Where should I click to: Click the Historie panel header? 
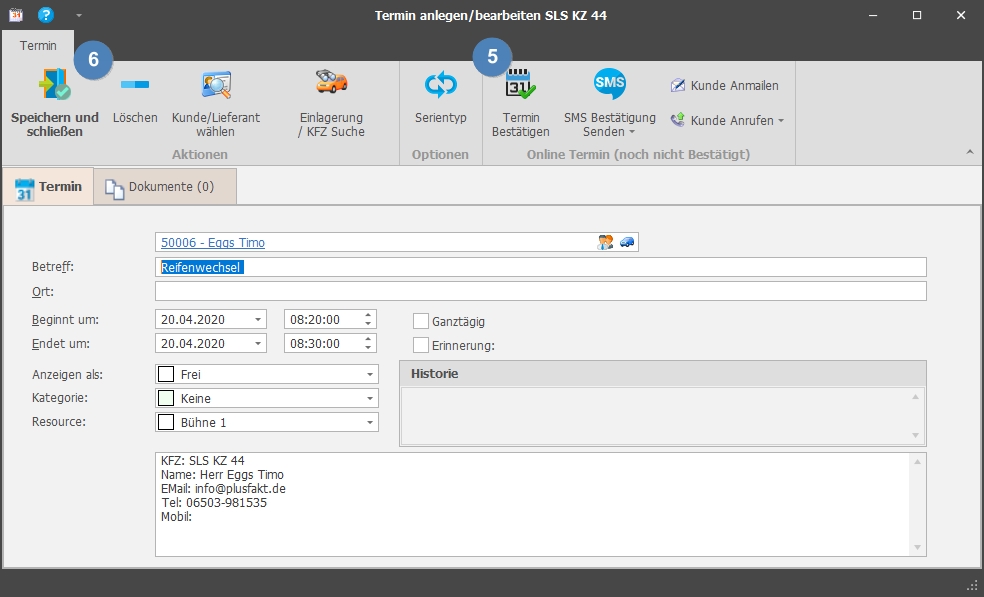pyautogui.click(x=663, y=374)
